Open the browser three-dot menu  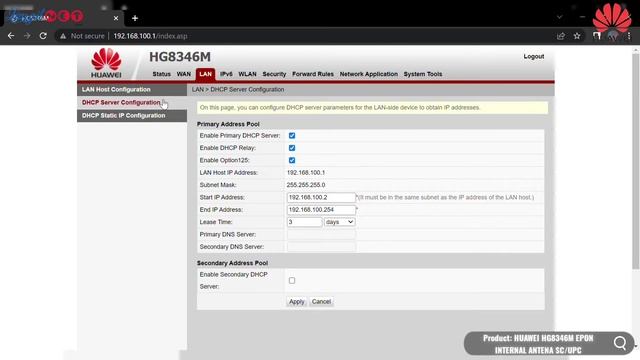(x=629, y=36)
